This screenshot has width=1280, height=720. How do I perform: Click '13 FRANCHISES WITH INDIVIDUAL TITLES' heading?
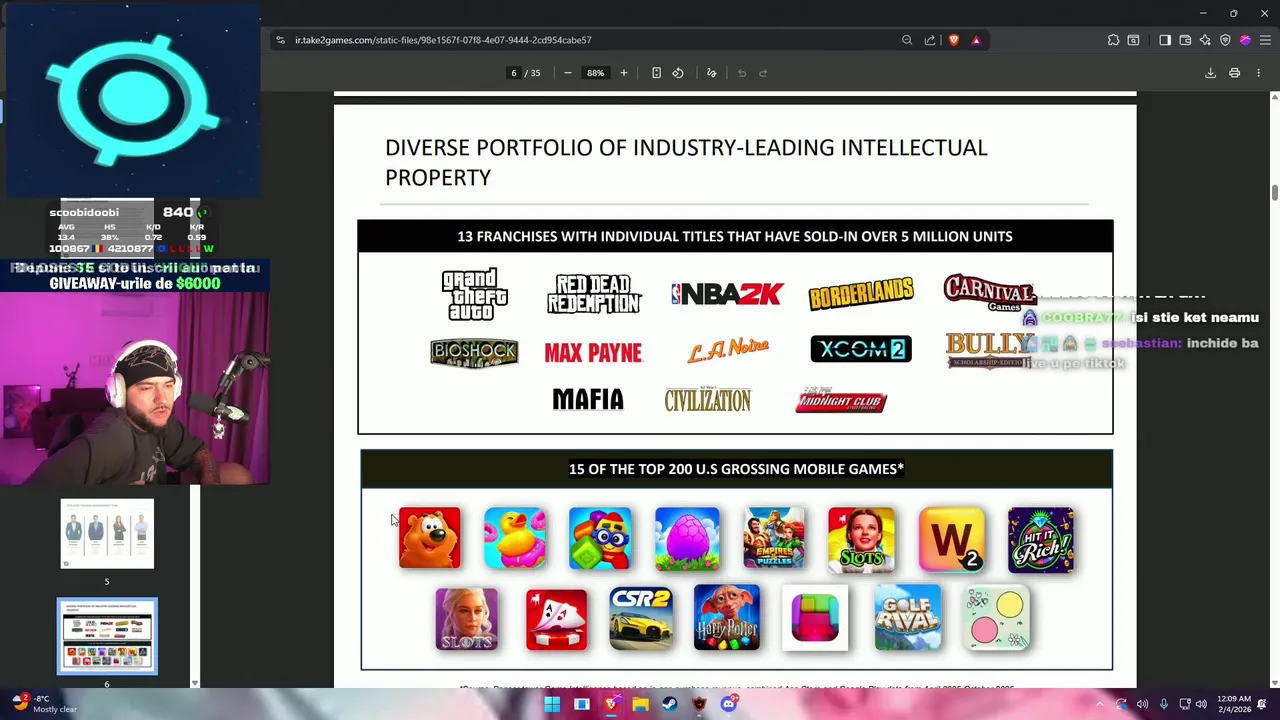735,236
